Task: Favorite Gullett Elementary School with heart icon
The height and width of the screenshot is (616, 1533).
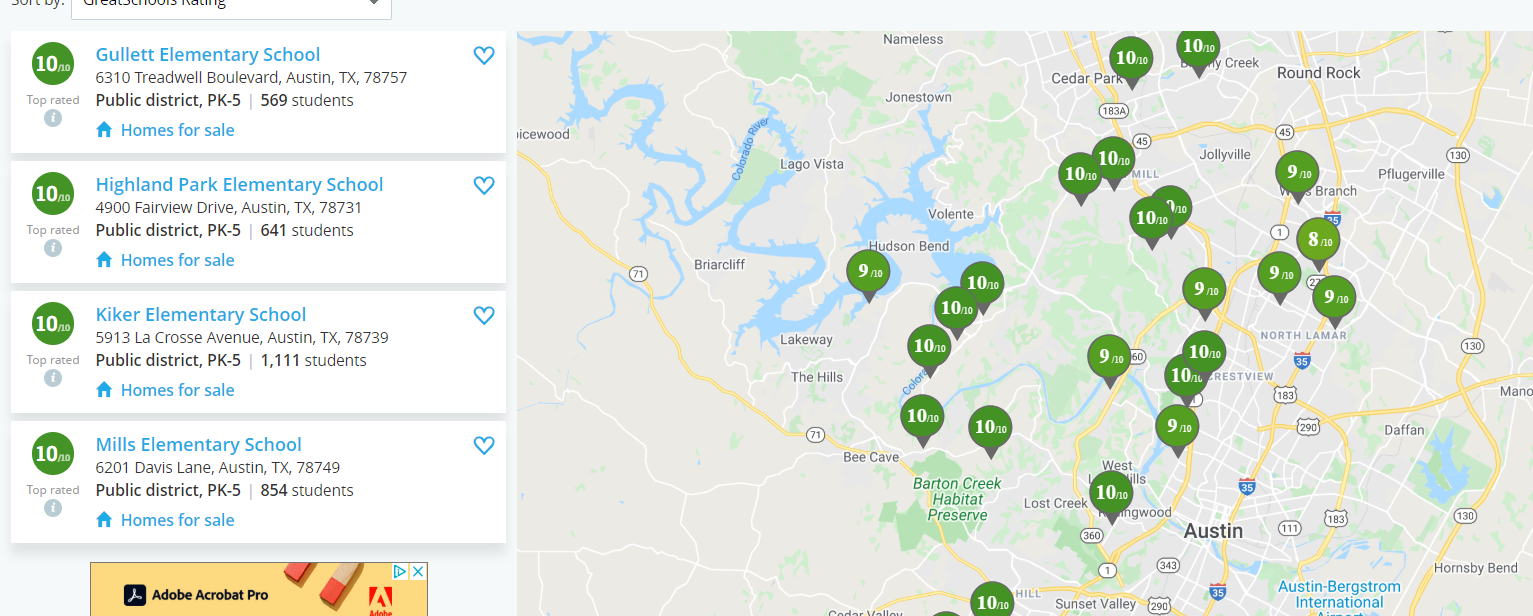Action: [484, 56]
